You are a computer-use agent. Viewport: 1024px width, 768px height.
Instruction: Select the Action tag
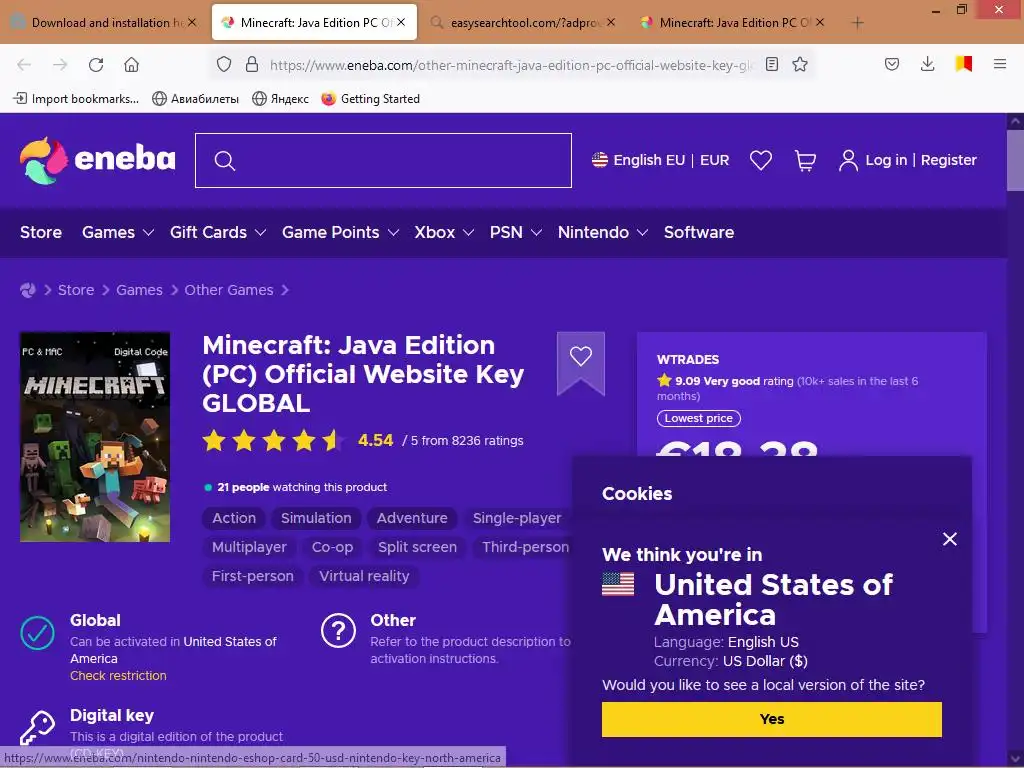pos(234,518)
